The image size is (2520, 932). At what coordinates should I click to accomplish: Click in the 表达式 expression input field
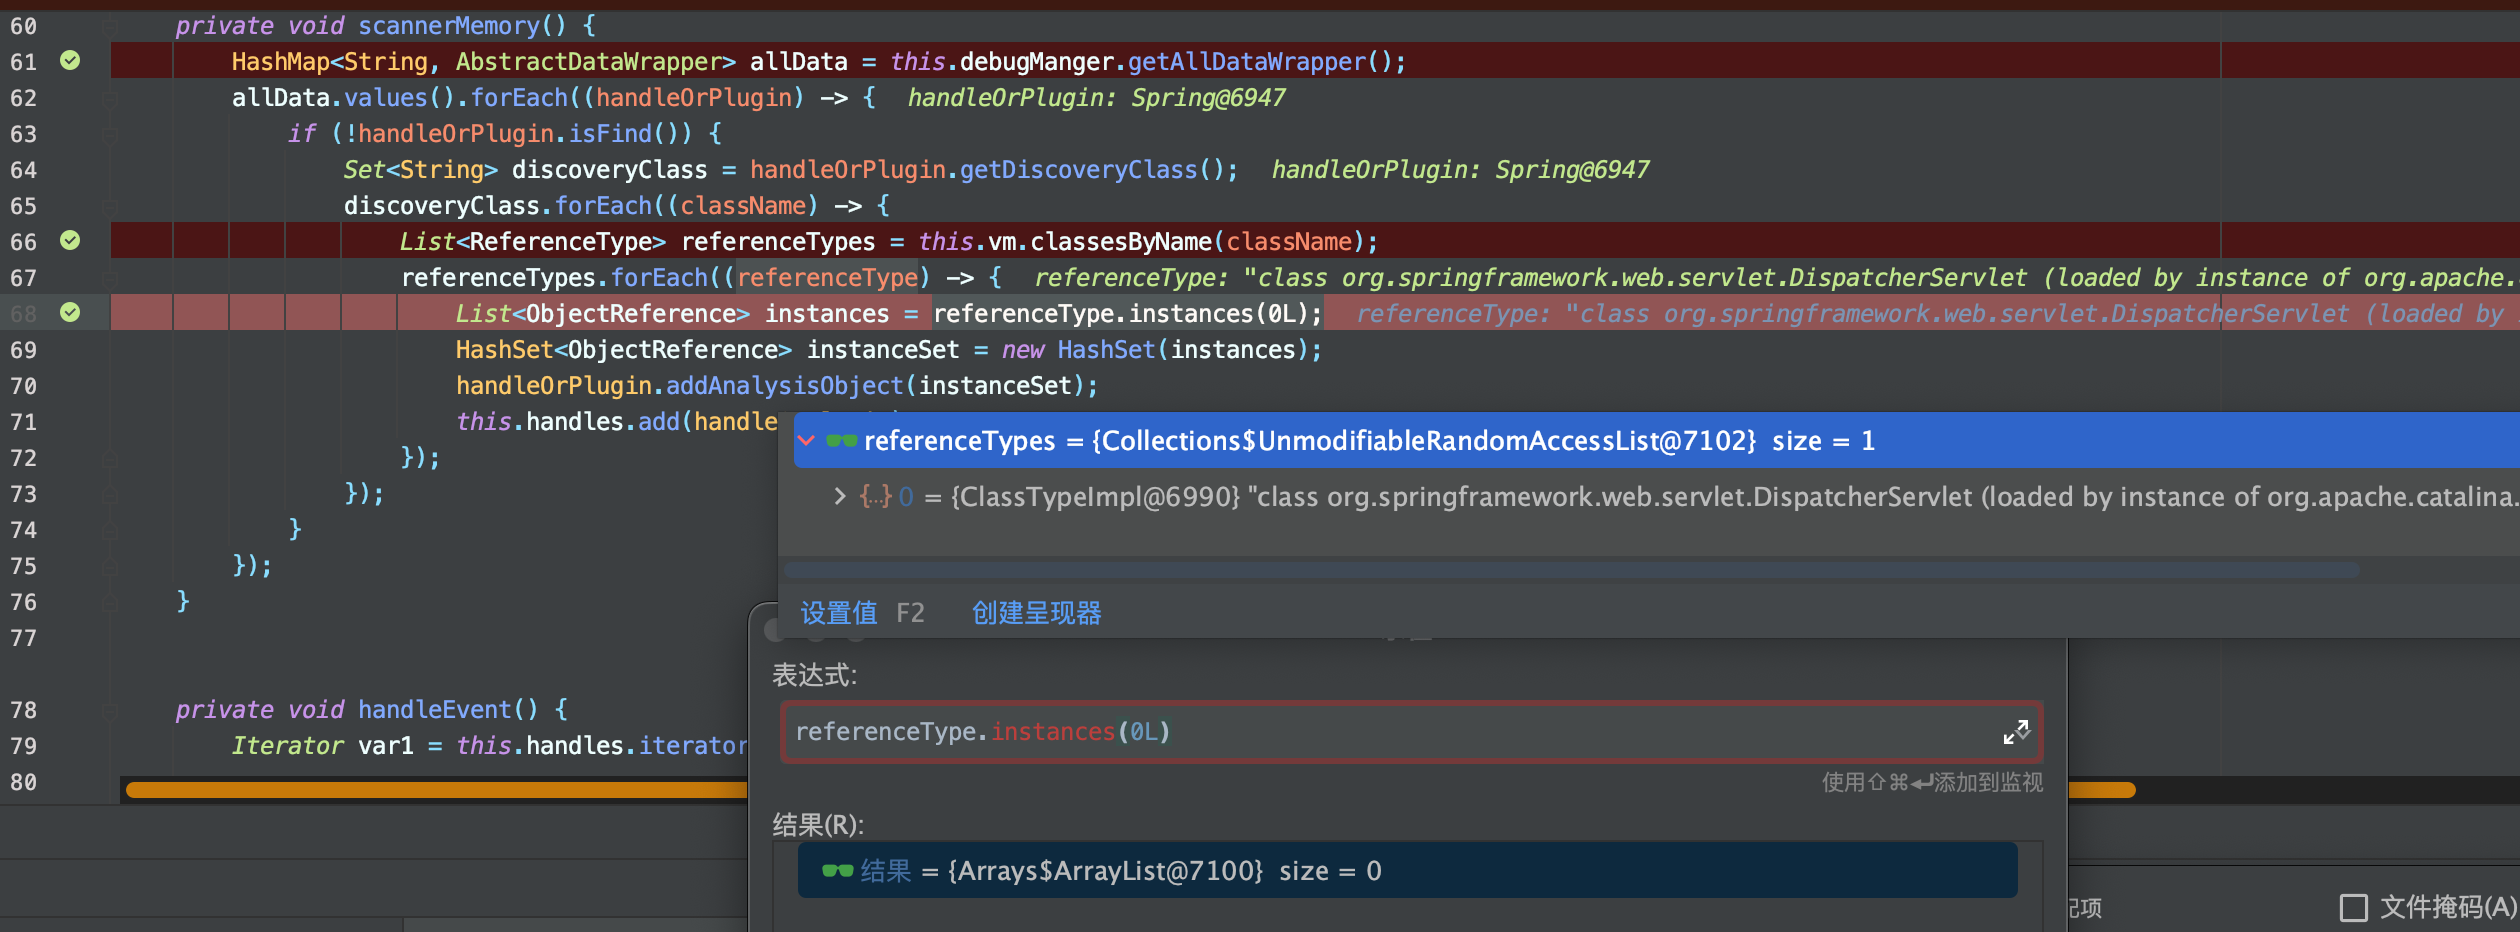(x=1410, y=732)
